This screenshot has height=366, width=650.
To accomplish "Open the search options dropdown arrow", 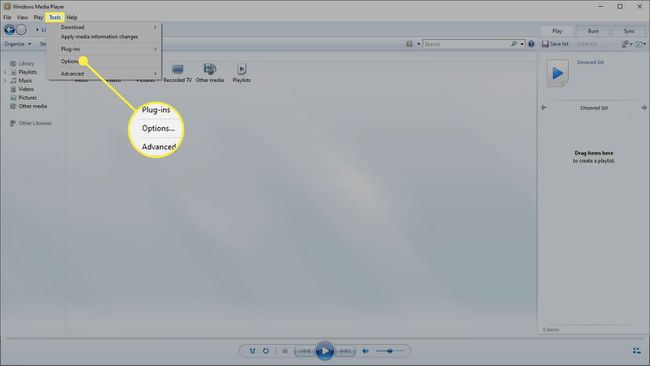I will 522,44.
